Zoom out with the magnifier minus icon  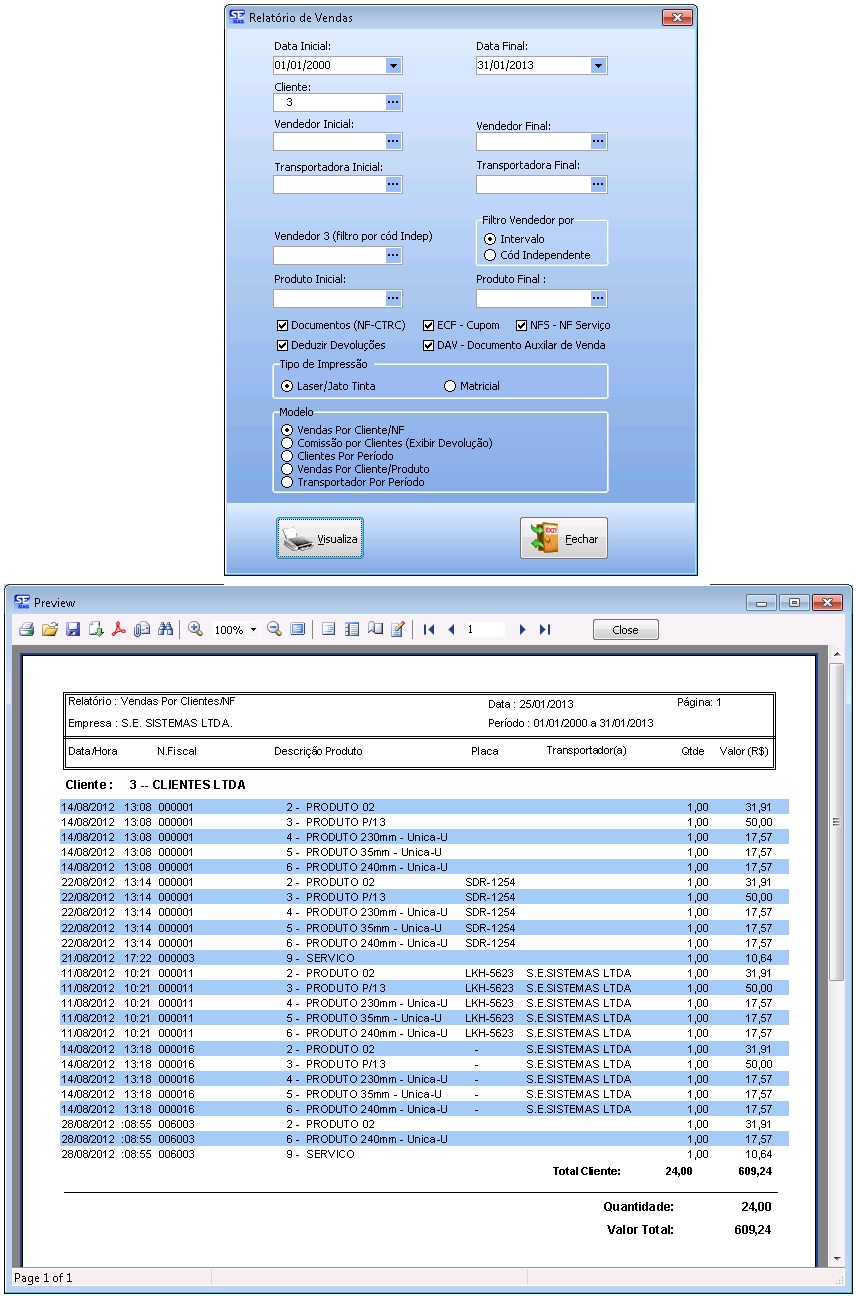[274, 630]
